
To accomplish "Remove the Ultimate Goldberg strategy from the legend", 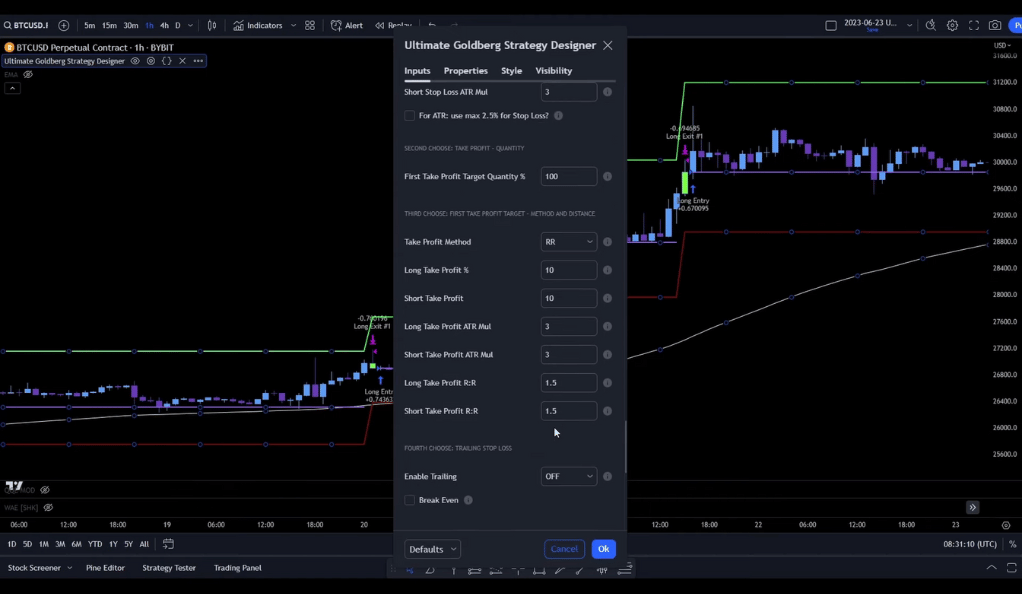I will [182, 61].
